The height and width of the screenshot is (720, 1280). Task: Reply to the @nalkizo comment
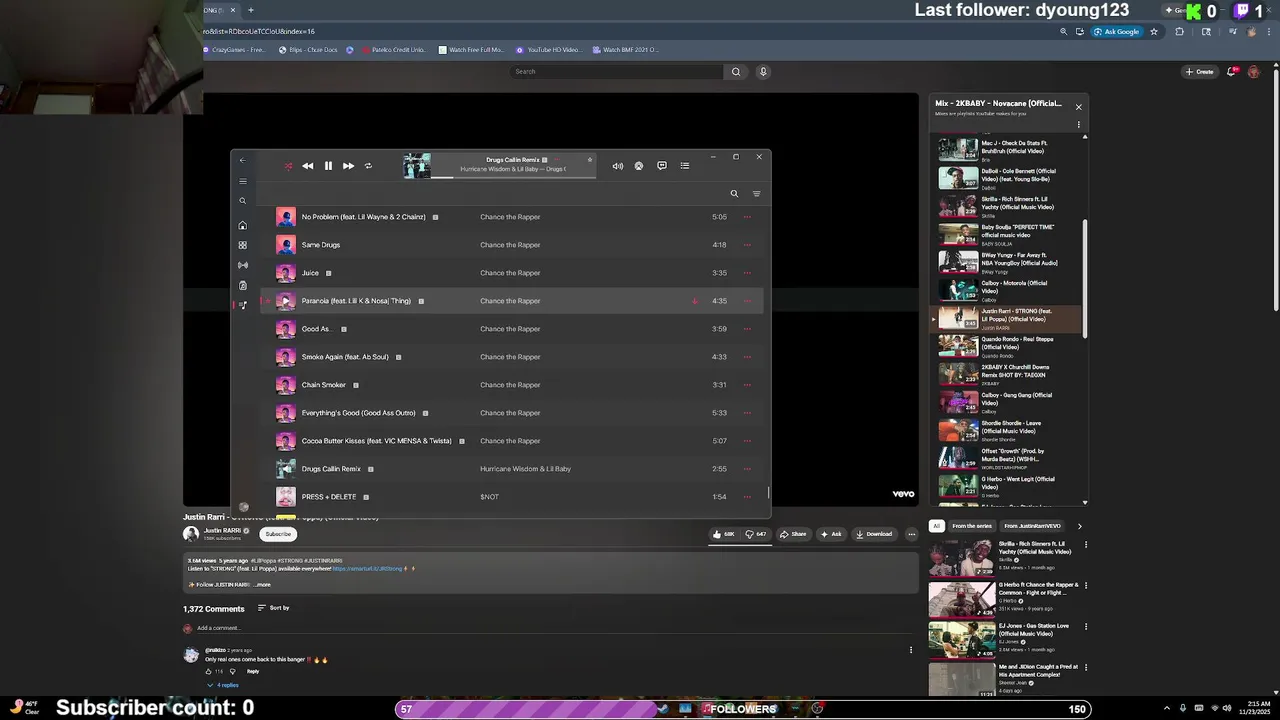point(253,671)
